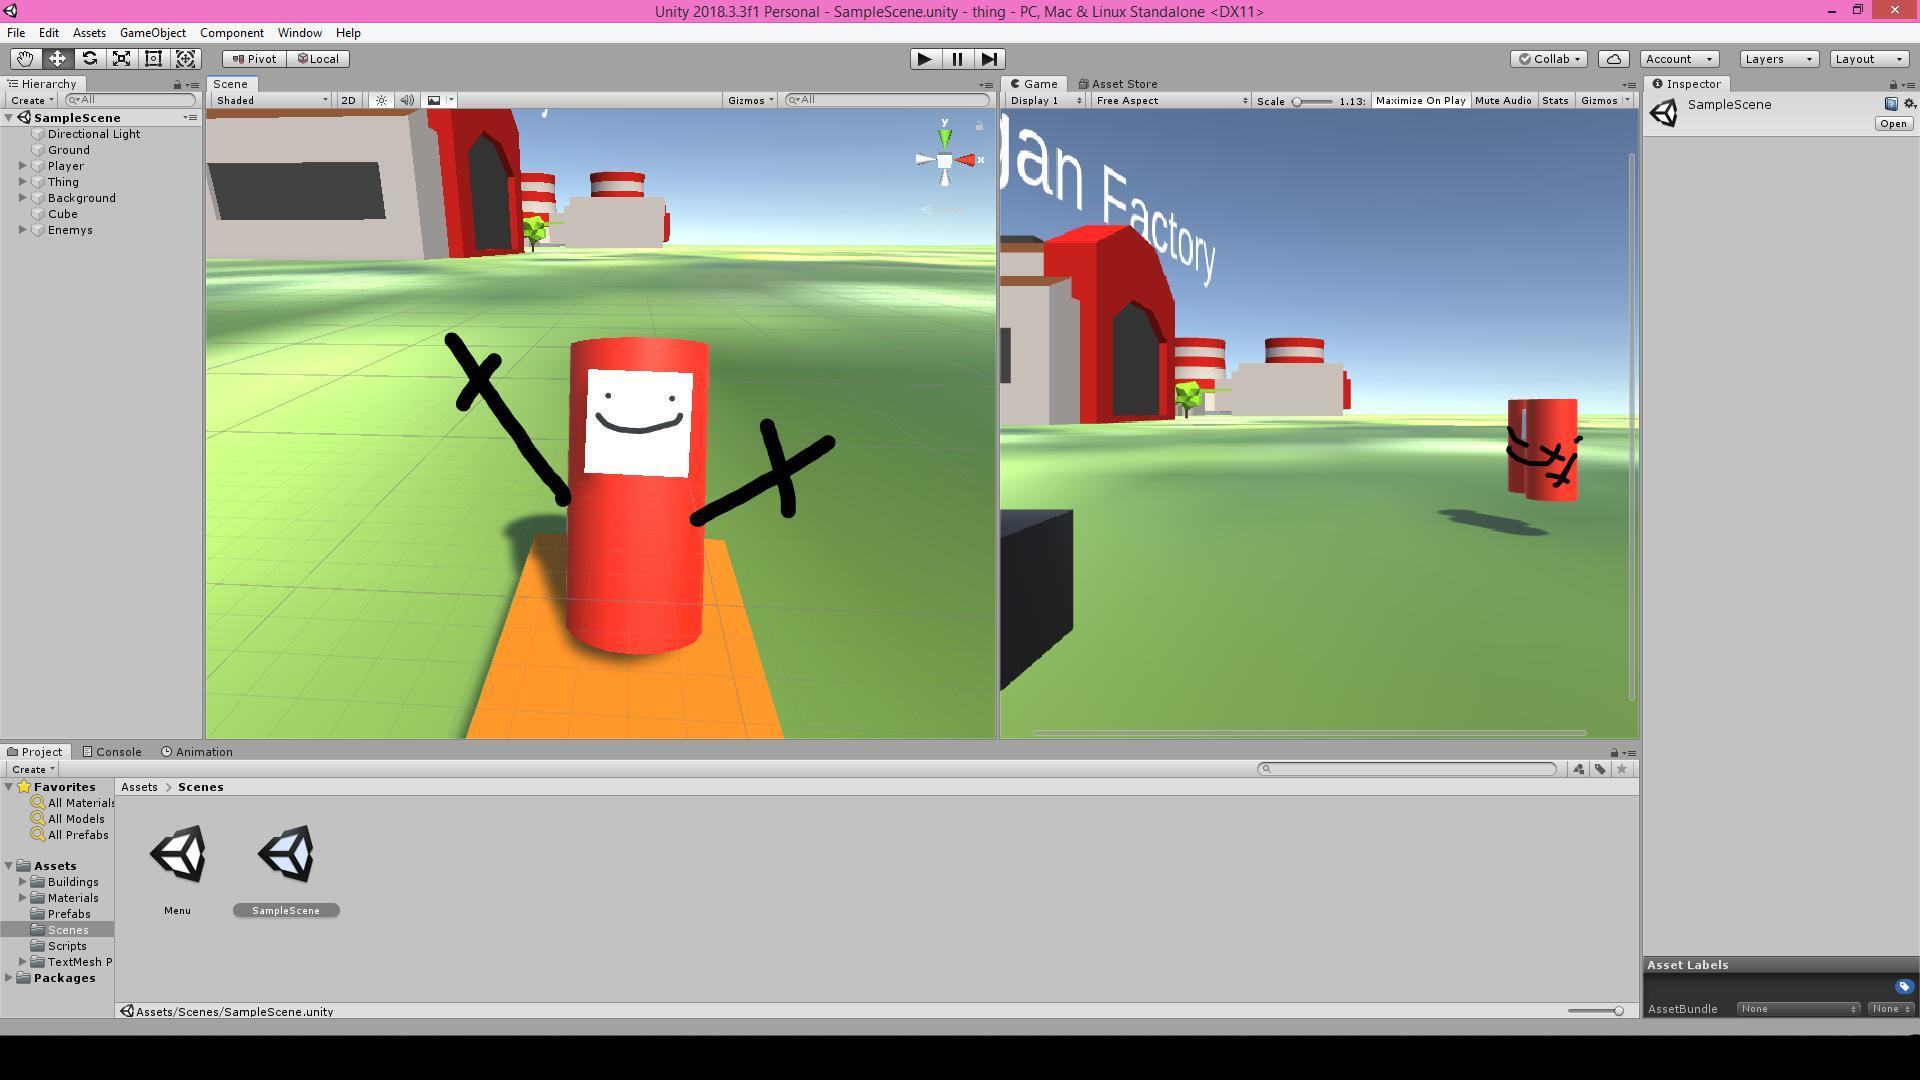The image size is (1920, 1080).
Task: Click the Stats button in the Game view
Action: (1555, 100)
